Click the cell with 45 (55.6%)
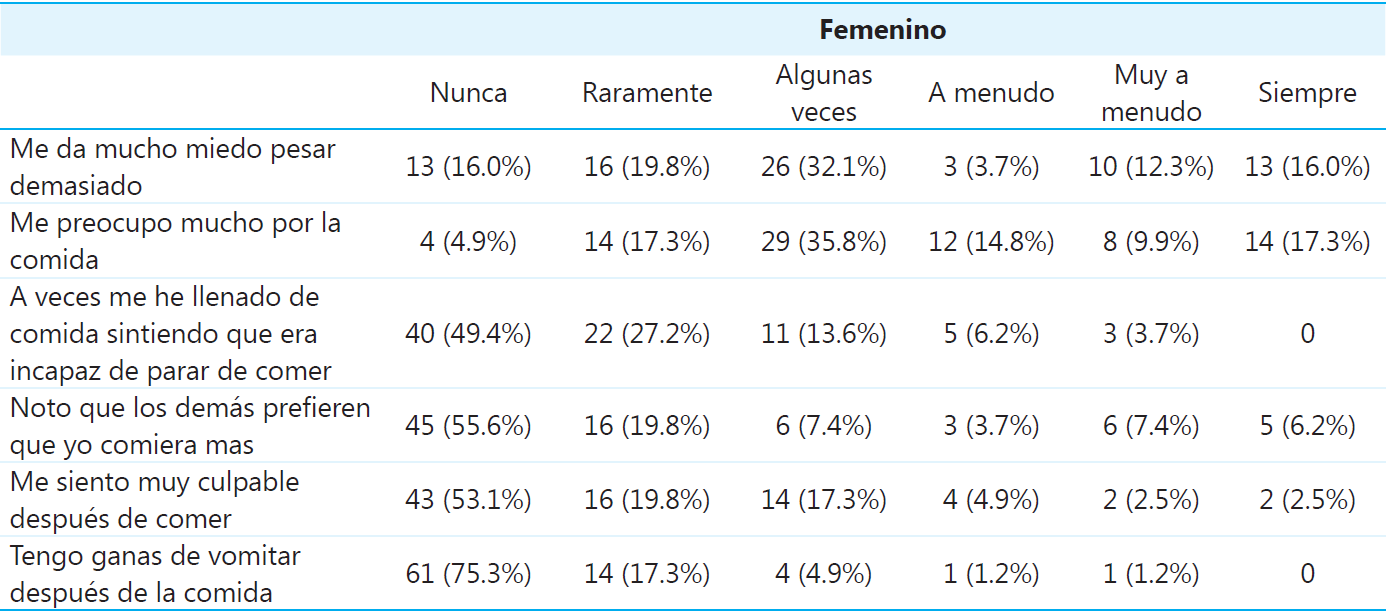This screenshot has width=1389, height=611. [x=468, y=426]
